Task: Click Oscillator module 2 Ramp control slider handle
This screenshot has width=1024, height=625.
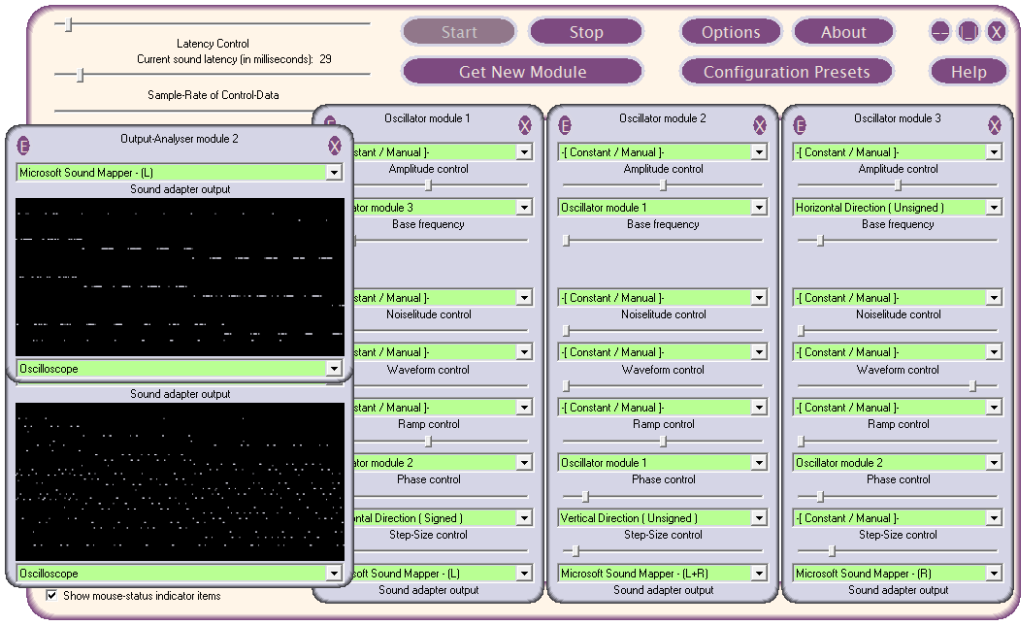Action: (x=663, y=441)
